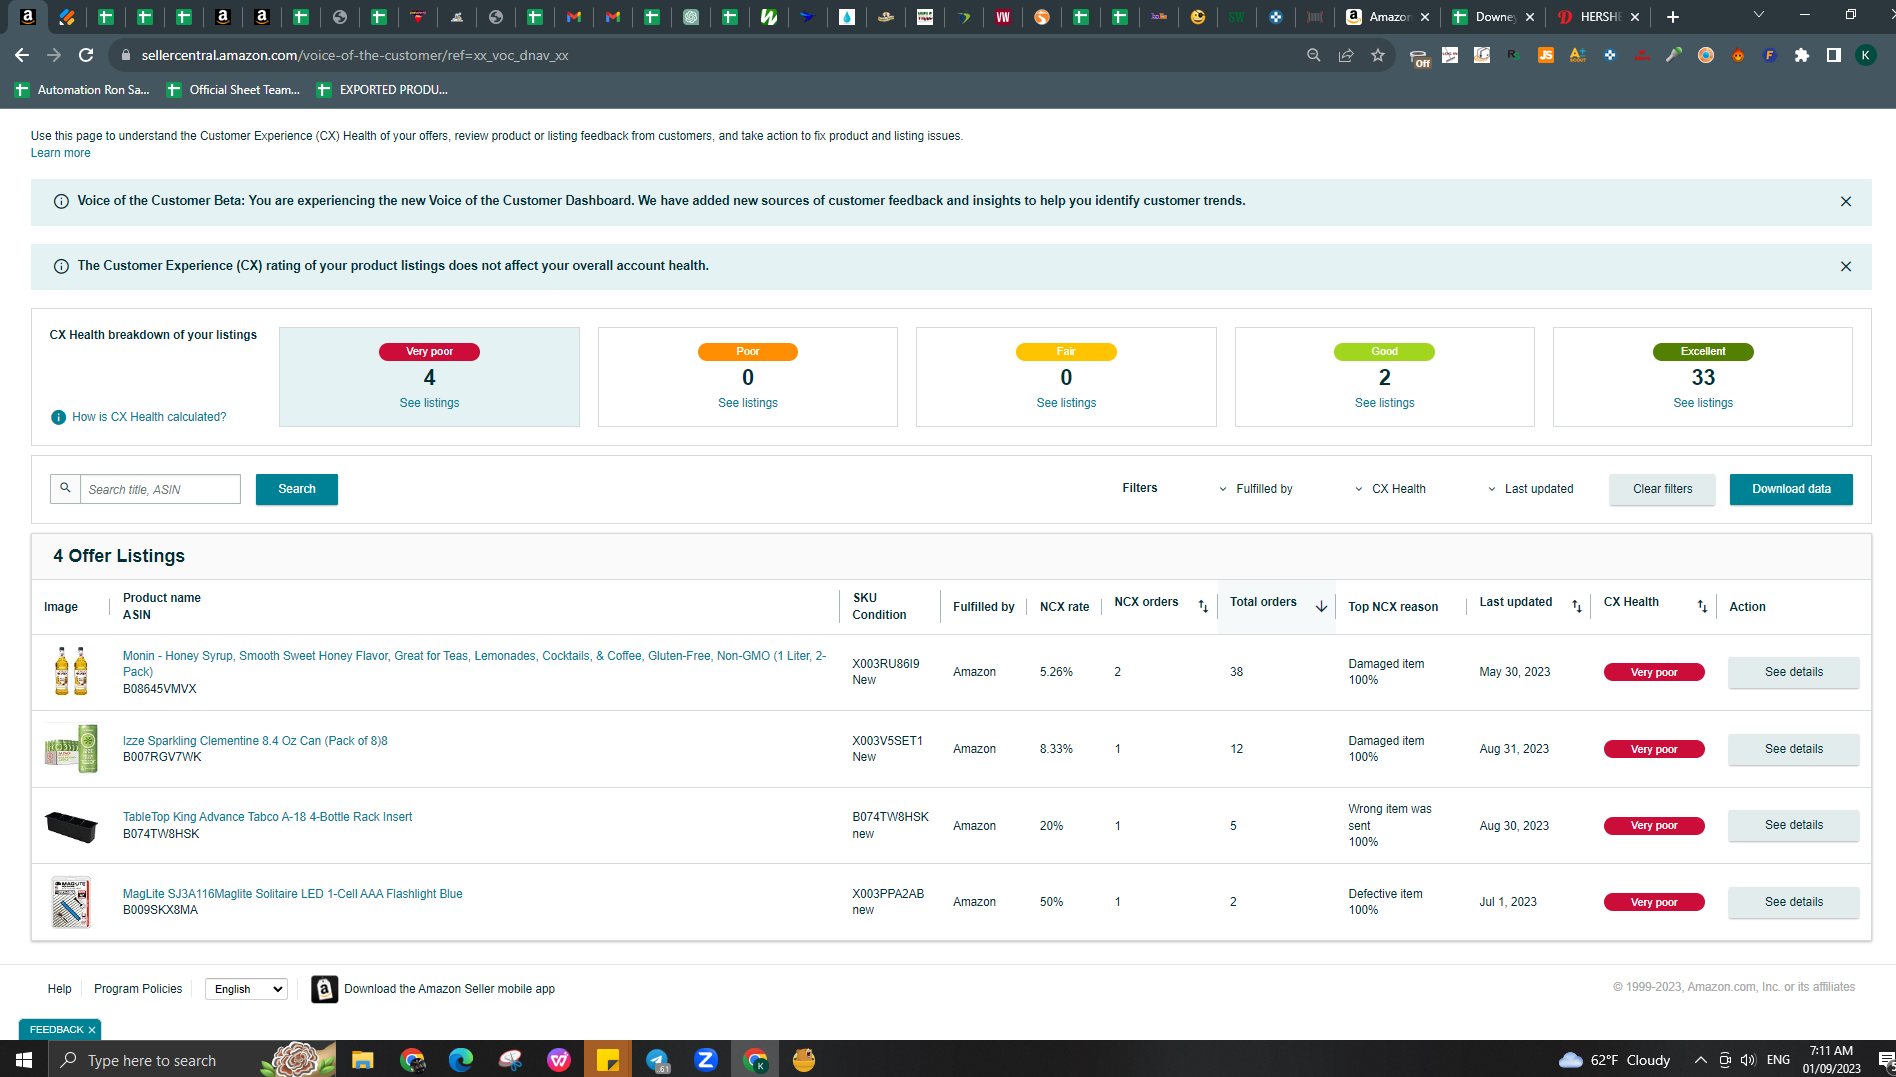Open the EXPORTED PRODU... bookmark
1896x1077 pixels.
click(x=382, y=90)
